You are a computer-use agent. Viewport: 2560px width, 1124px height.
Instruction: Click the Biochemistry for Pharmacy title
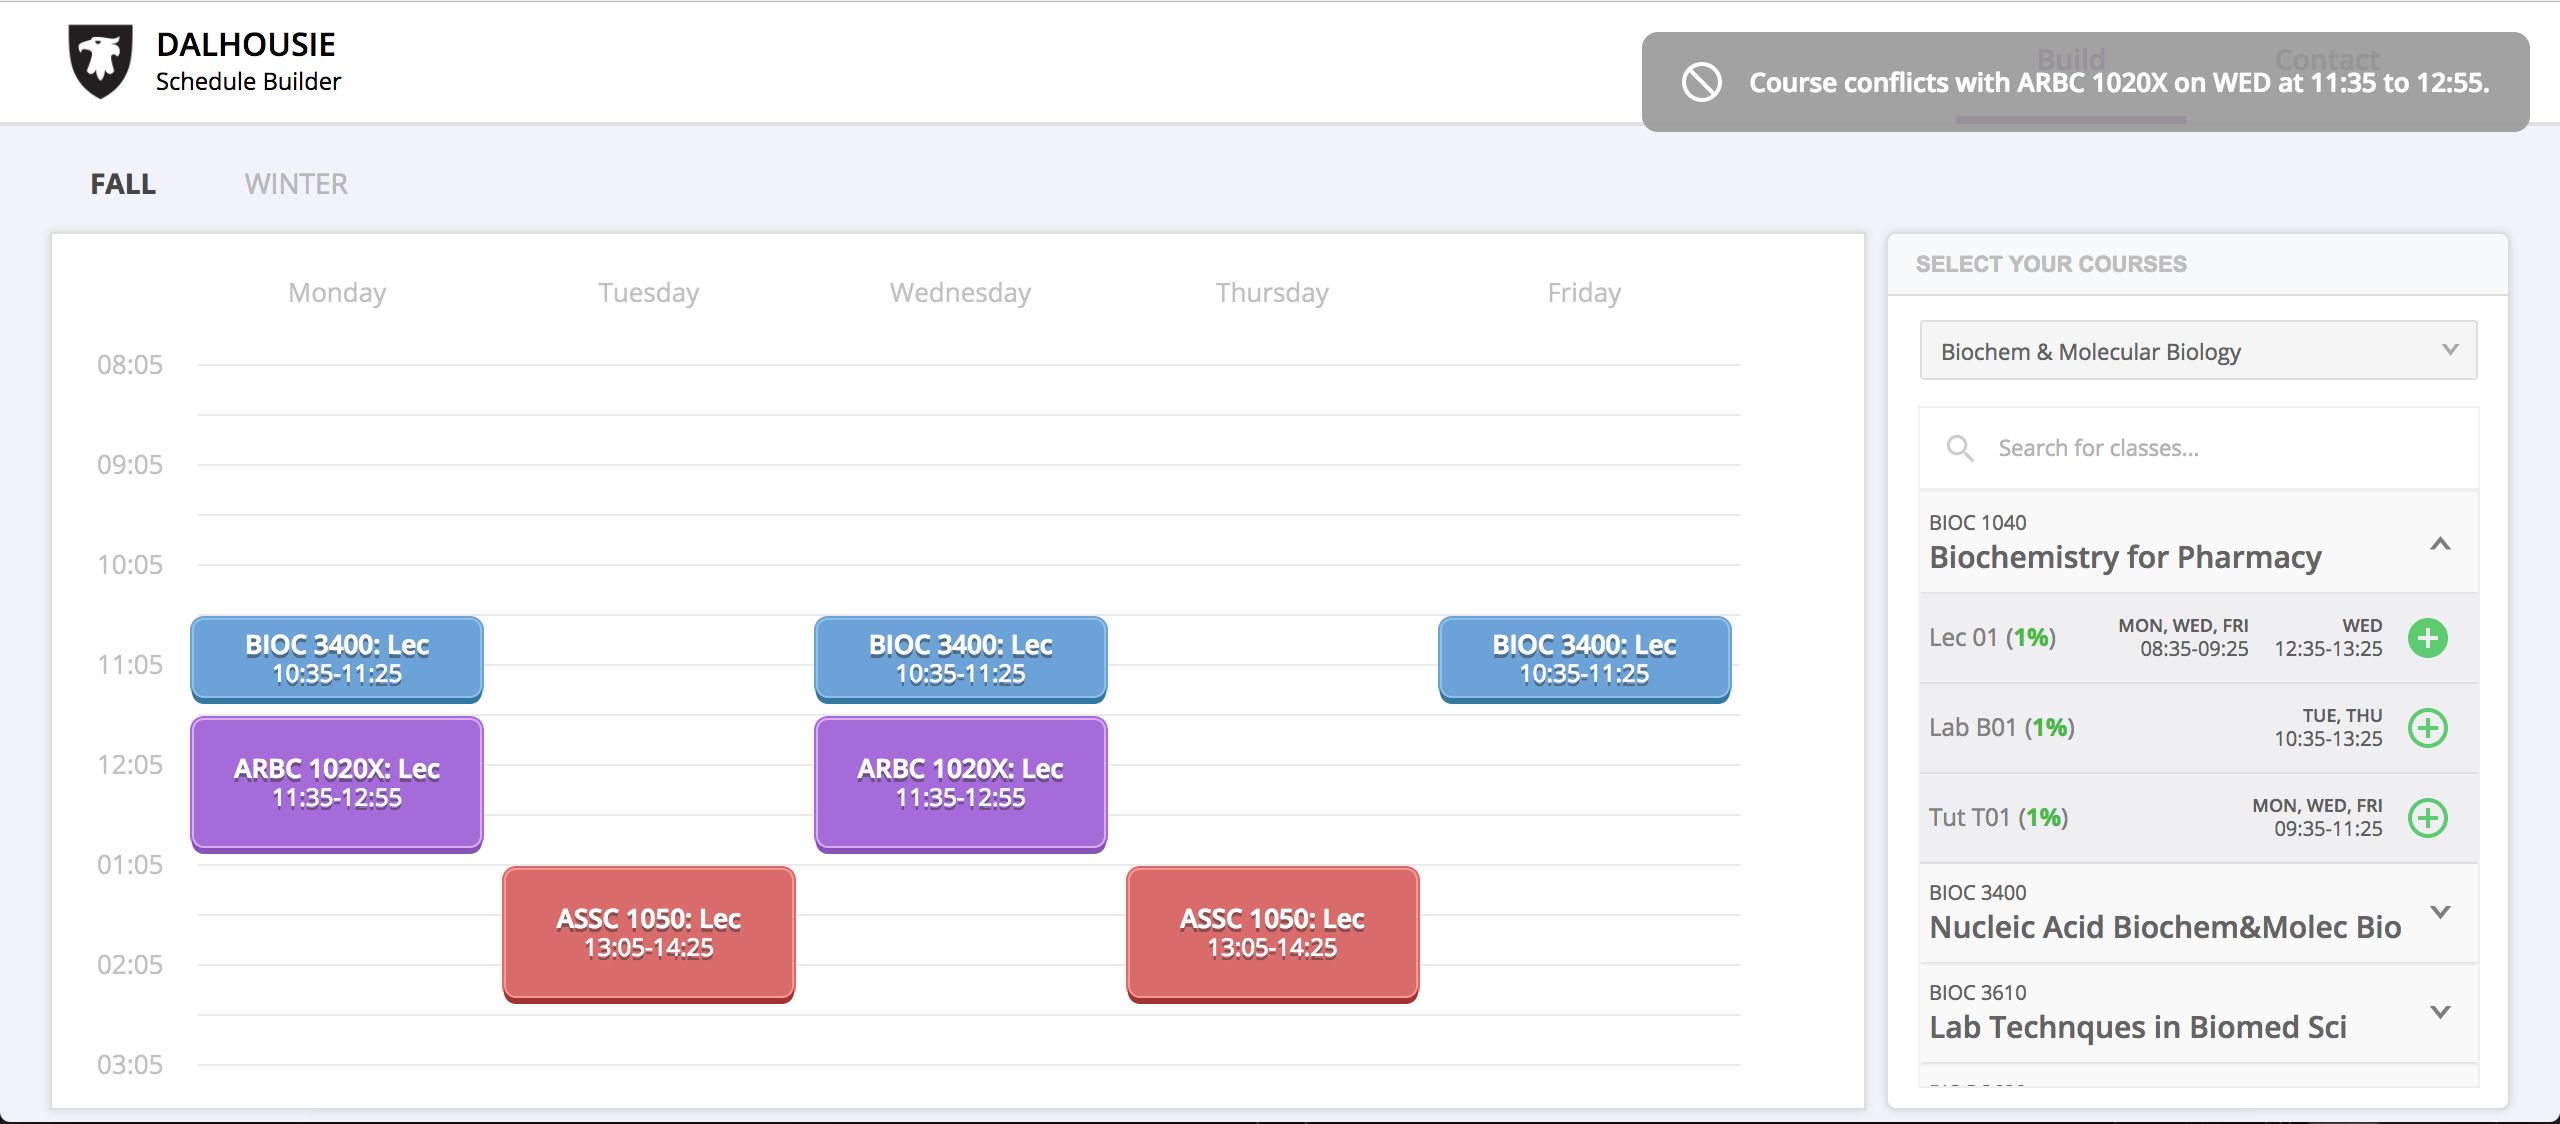pos(2125,557)
